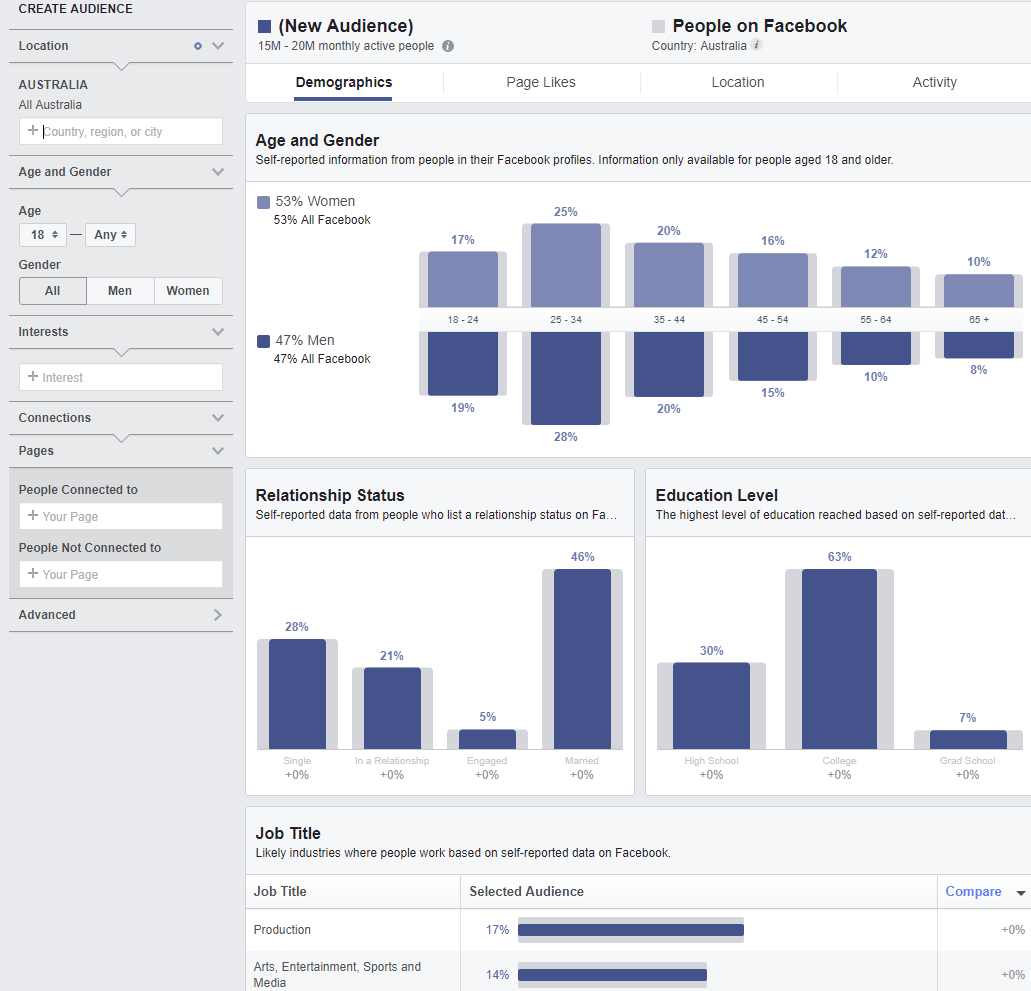Open the maximum age Any dropdown
The height and width of the screenshot is (991, 1031).
coord(110,235)
